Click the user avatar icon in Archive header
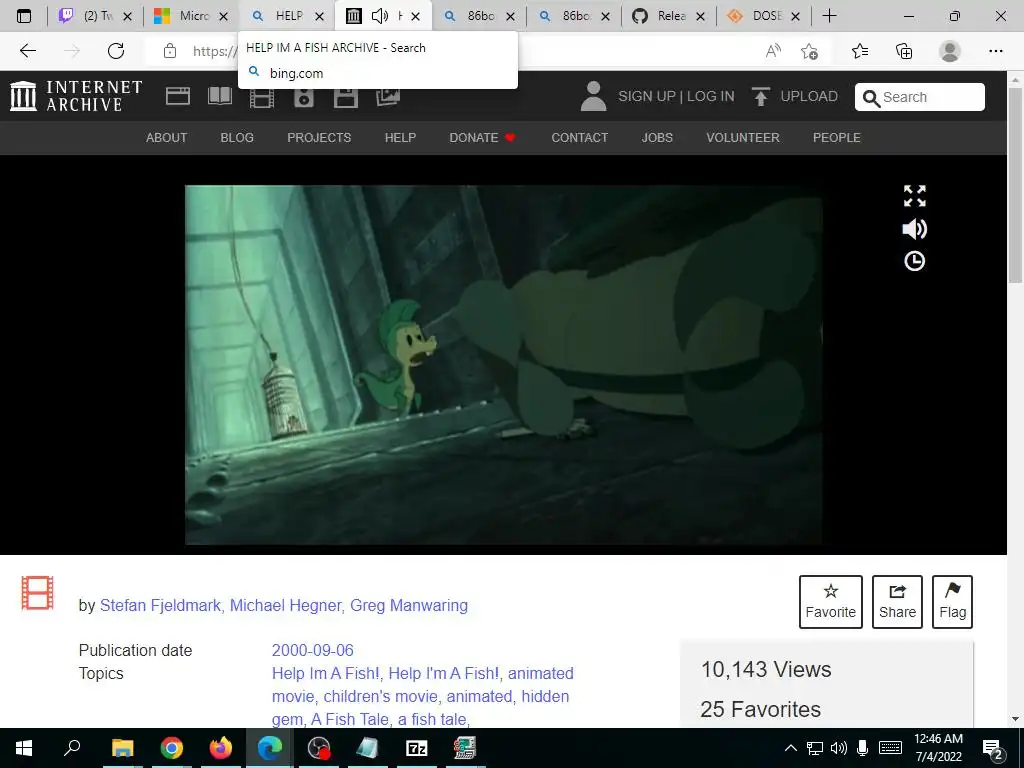The height and width of the screenshot is (768, 1024). coord(593,96)
